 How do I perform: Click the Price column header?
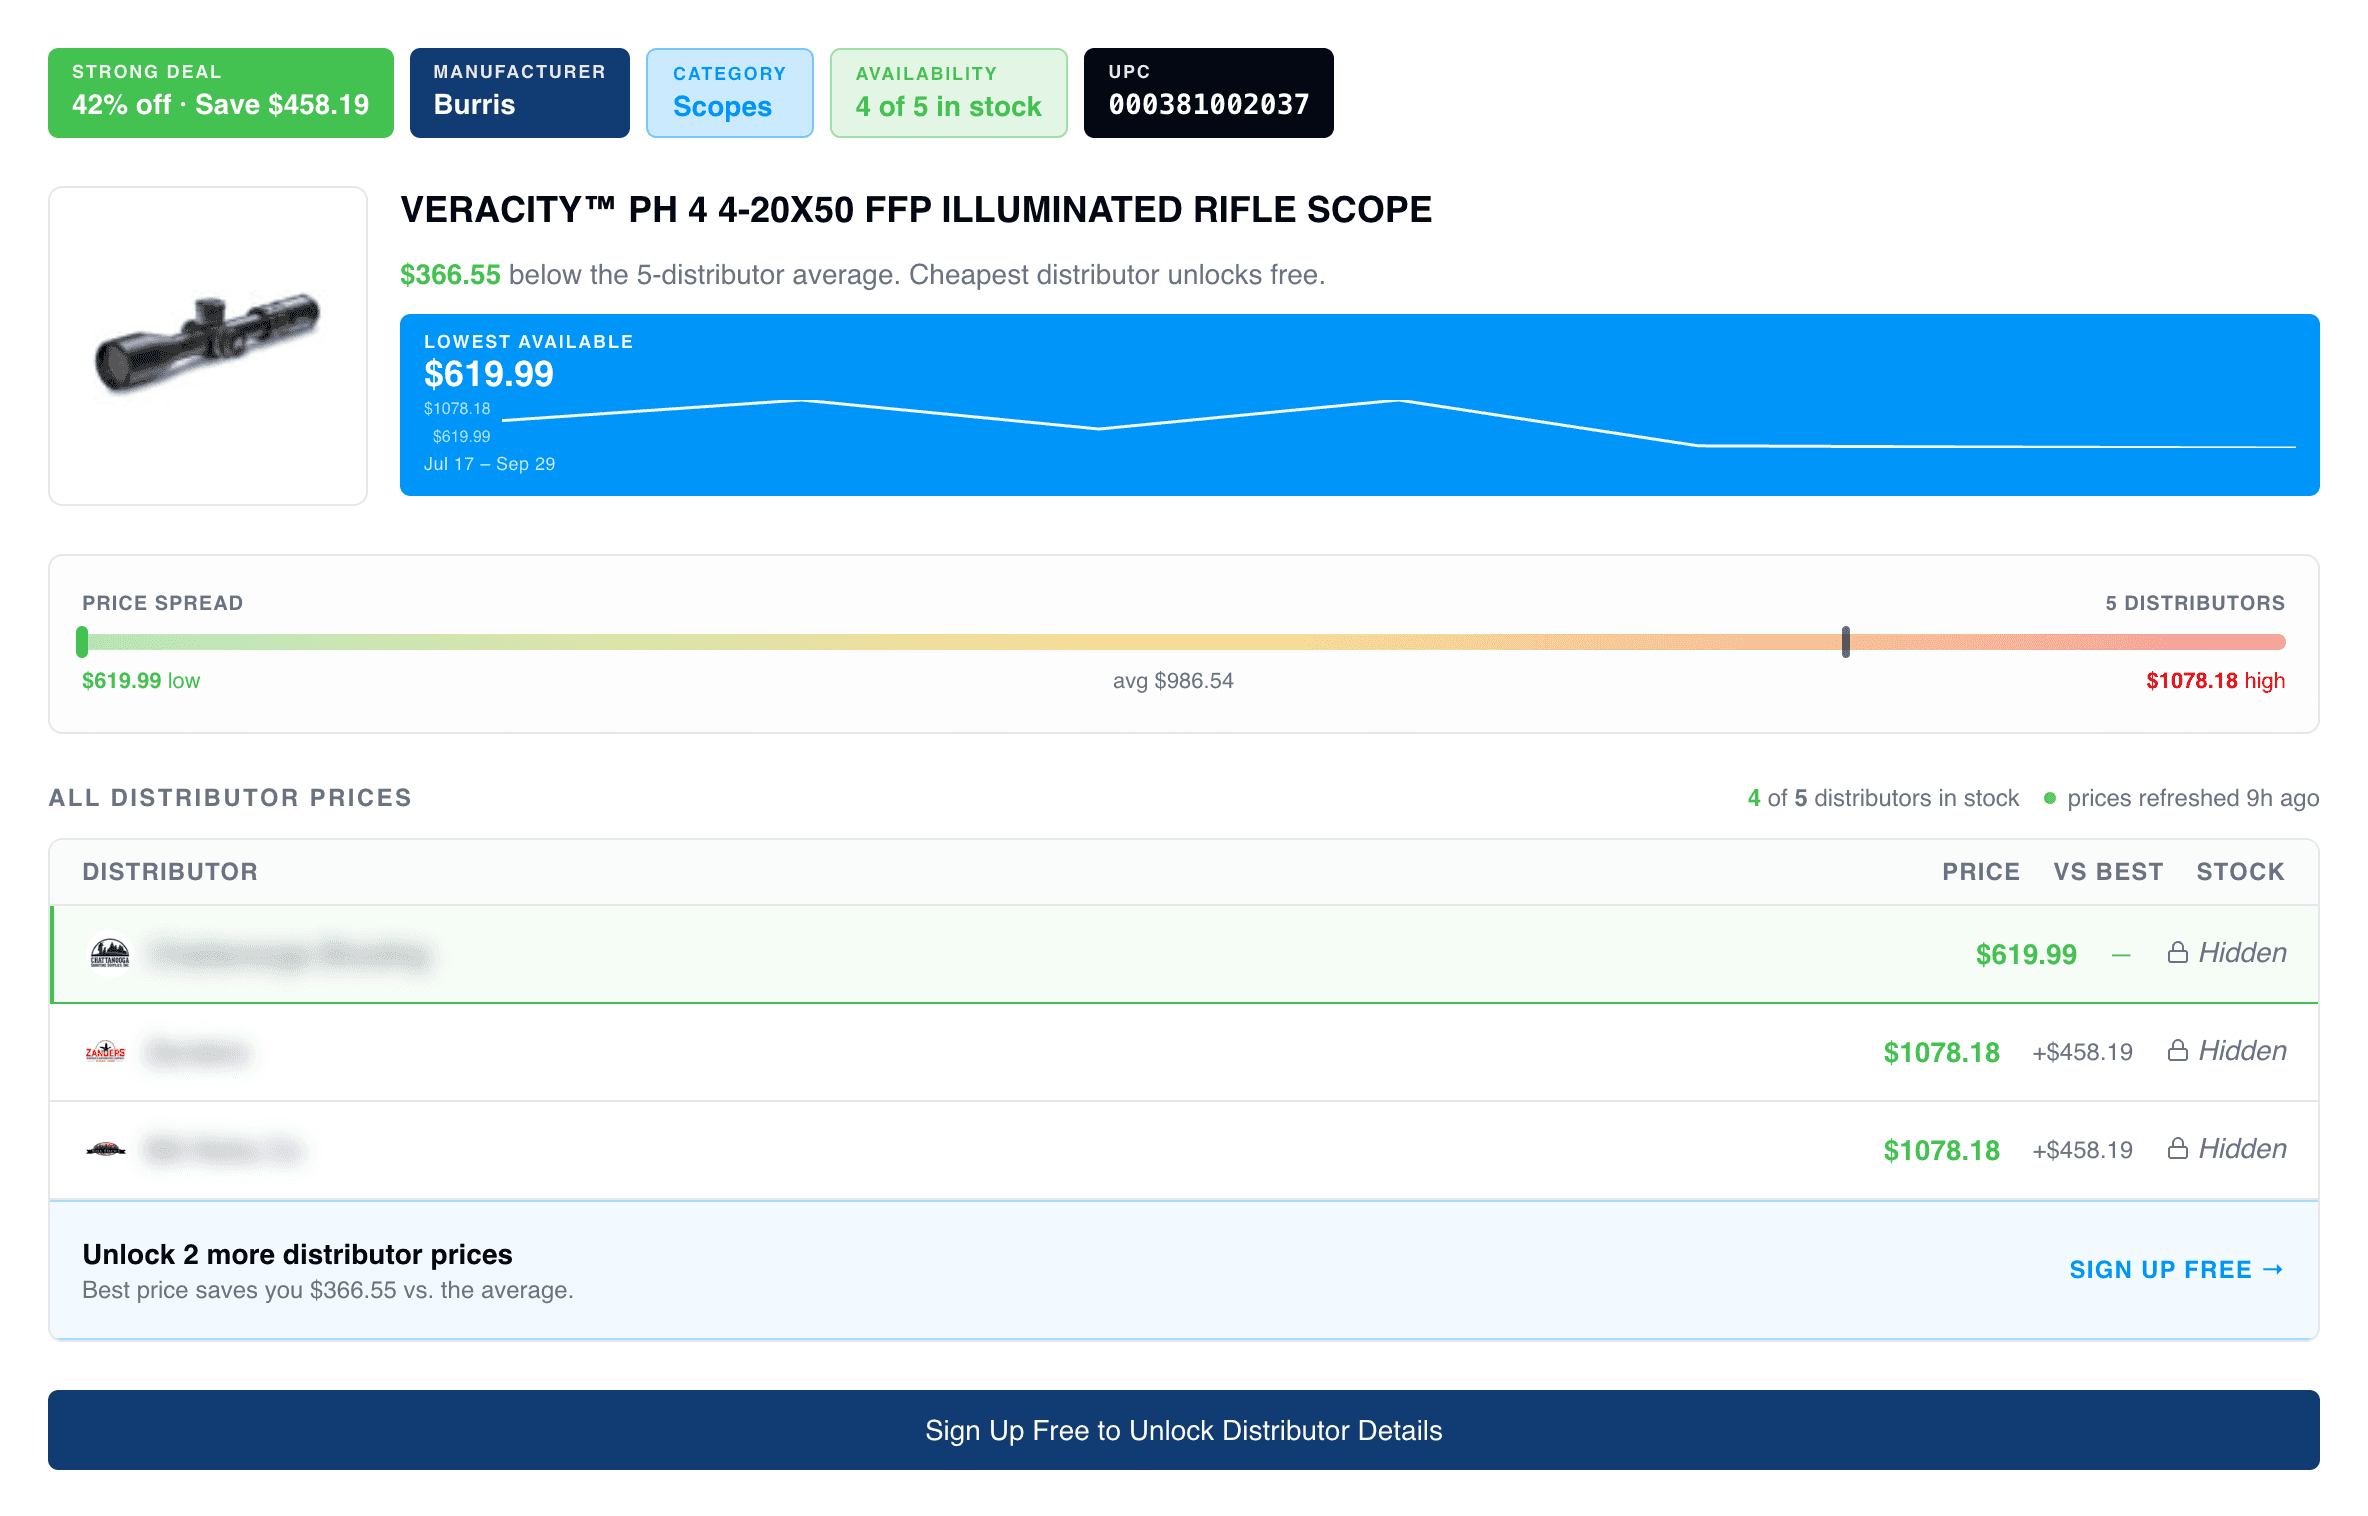[x=1981, y=872]
